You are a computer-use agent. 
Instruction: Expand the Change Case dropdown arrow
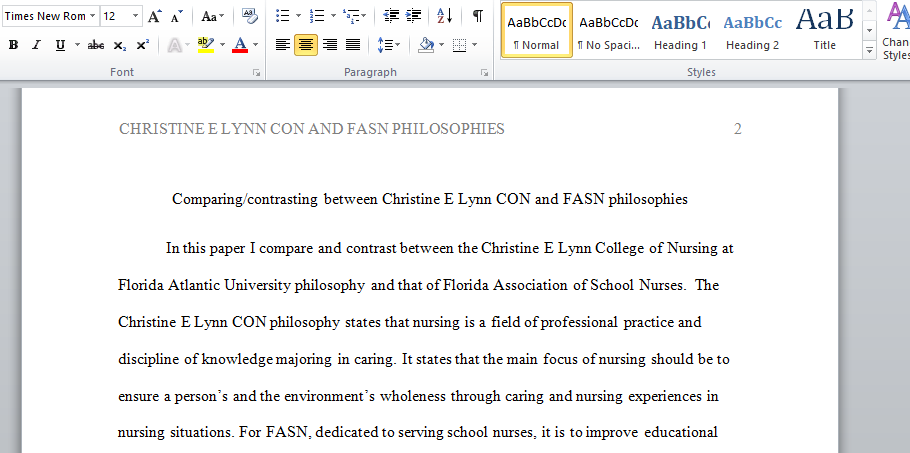click(222, 16)
